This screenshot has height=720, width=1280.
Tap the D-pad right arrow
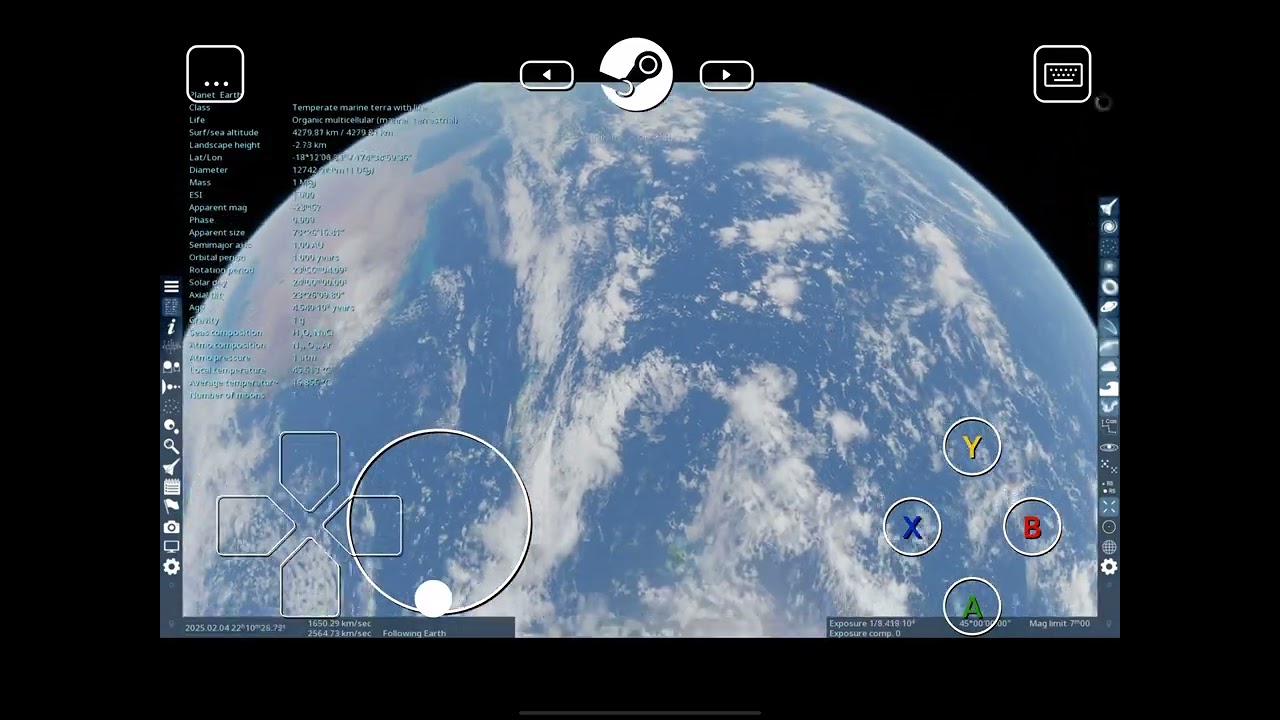tap(365, 525)
